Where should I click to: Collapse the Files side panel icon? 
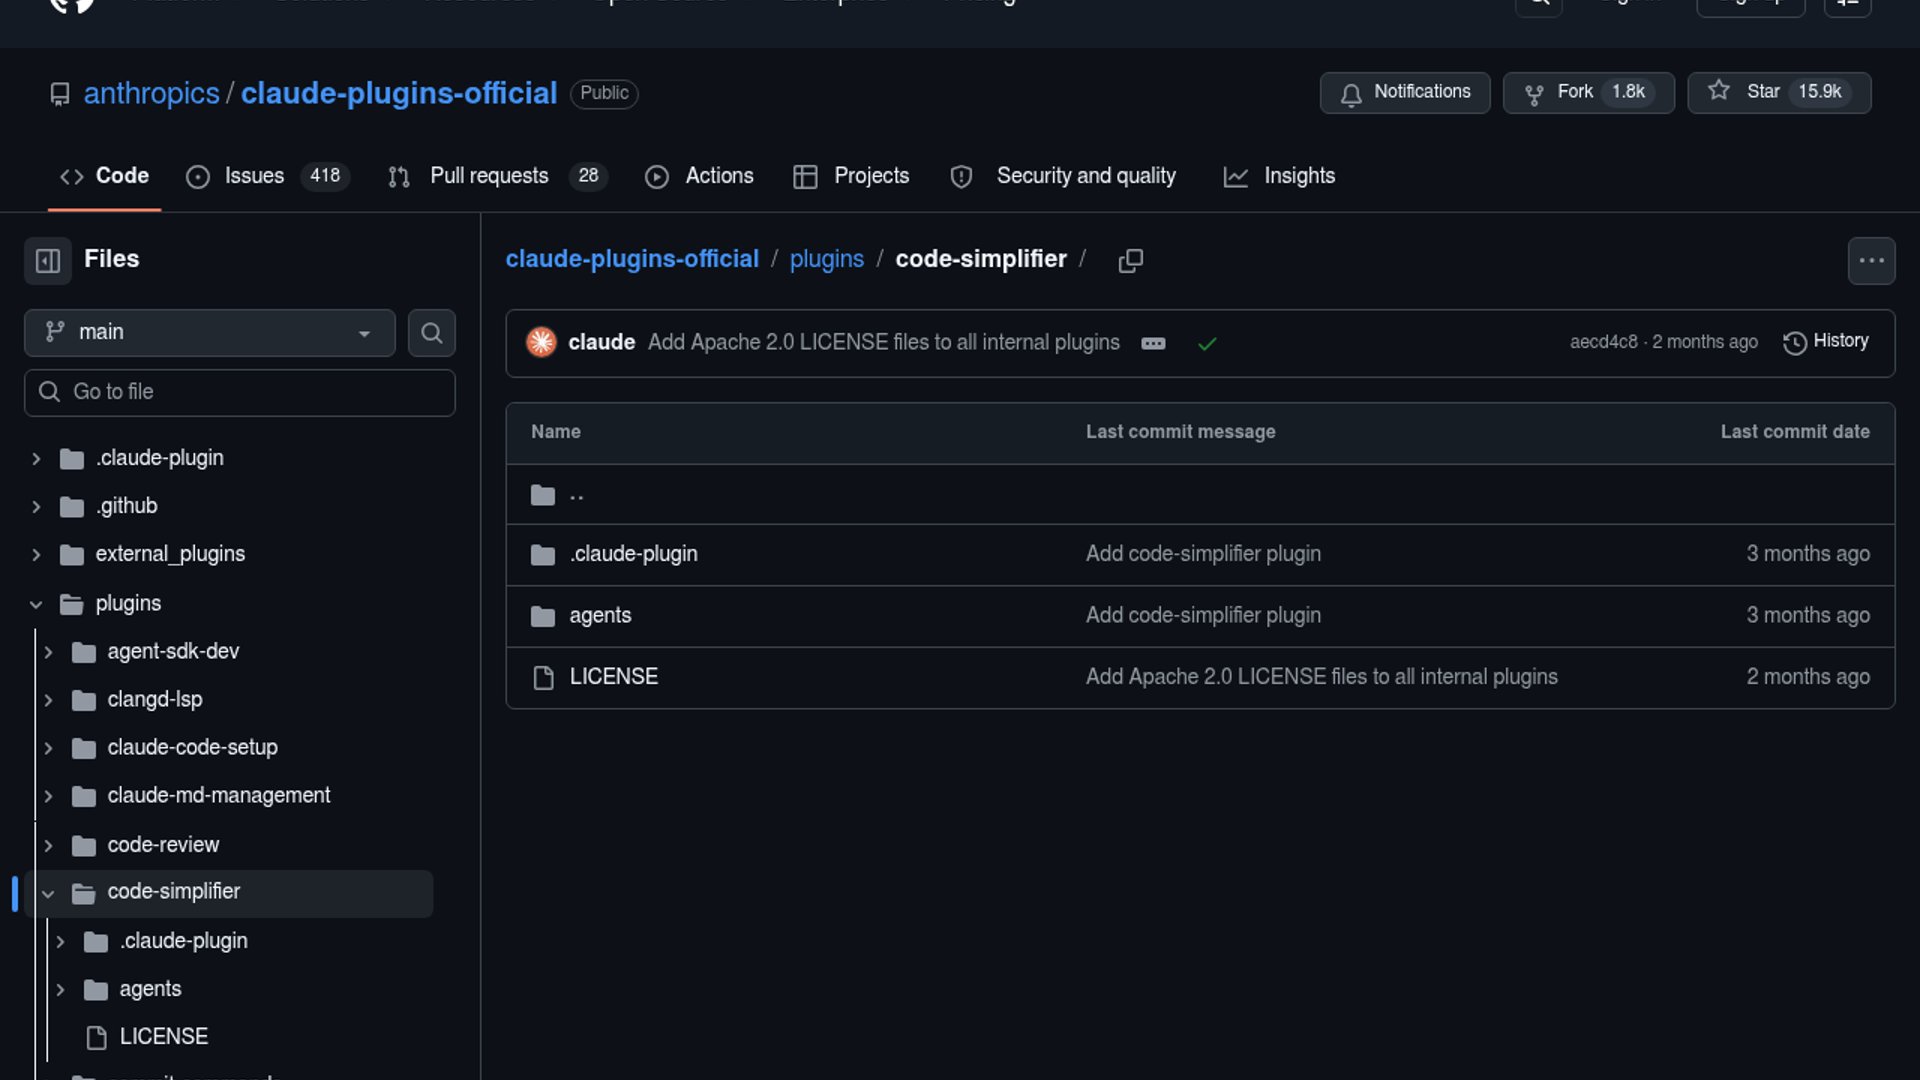(x=47, y=261)
